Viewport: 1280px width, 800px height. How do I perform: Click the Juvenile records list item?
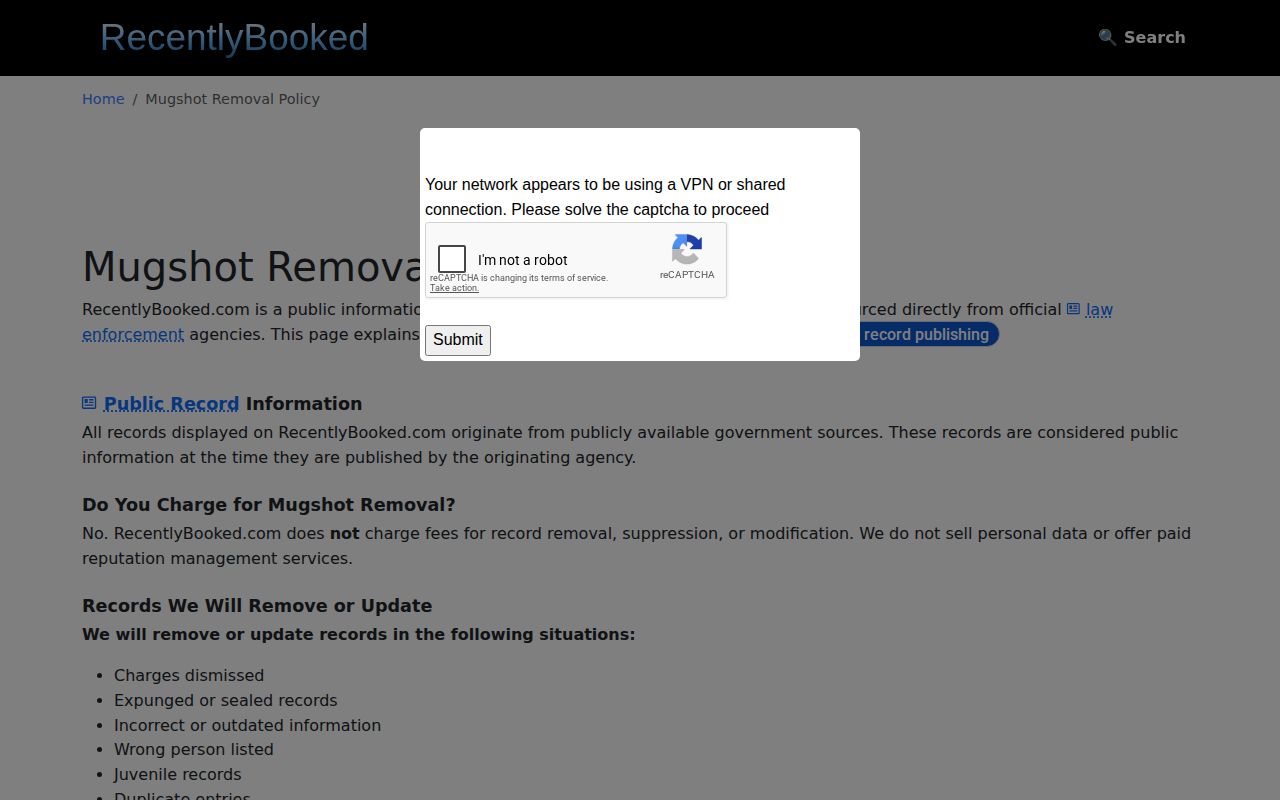pos(178,775)
